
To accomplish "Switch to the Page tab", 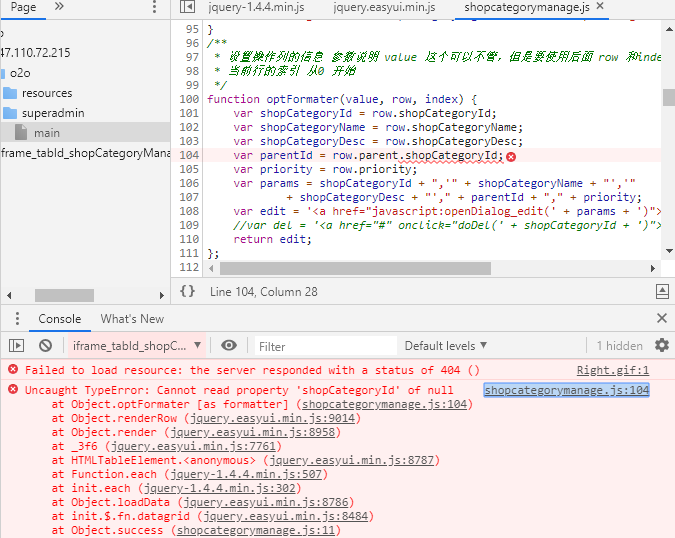I will (23, 7).
